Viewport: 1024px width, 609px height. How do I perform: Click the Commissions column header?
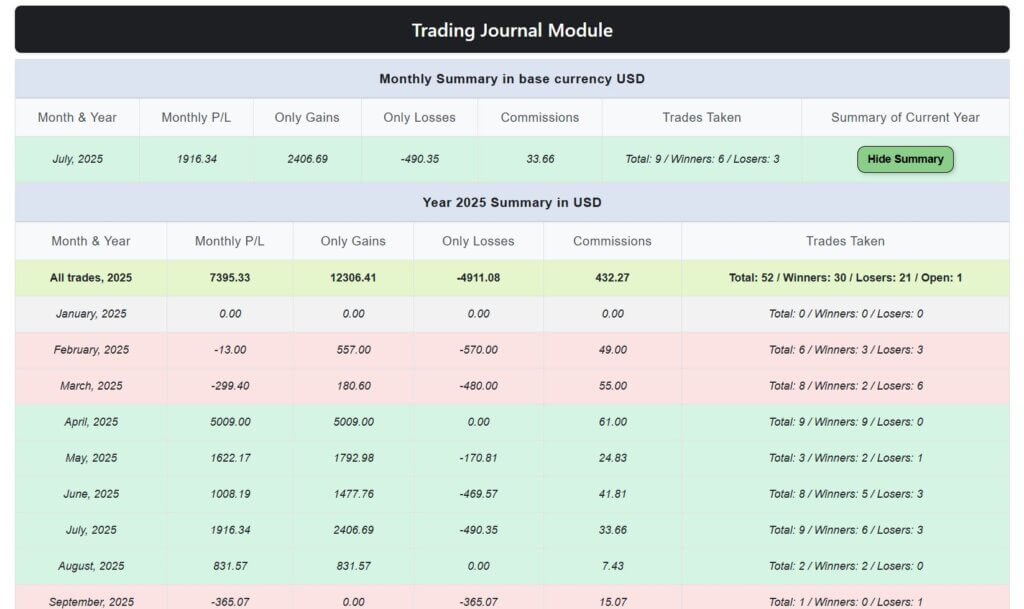(538, 117)
